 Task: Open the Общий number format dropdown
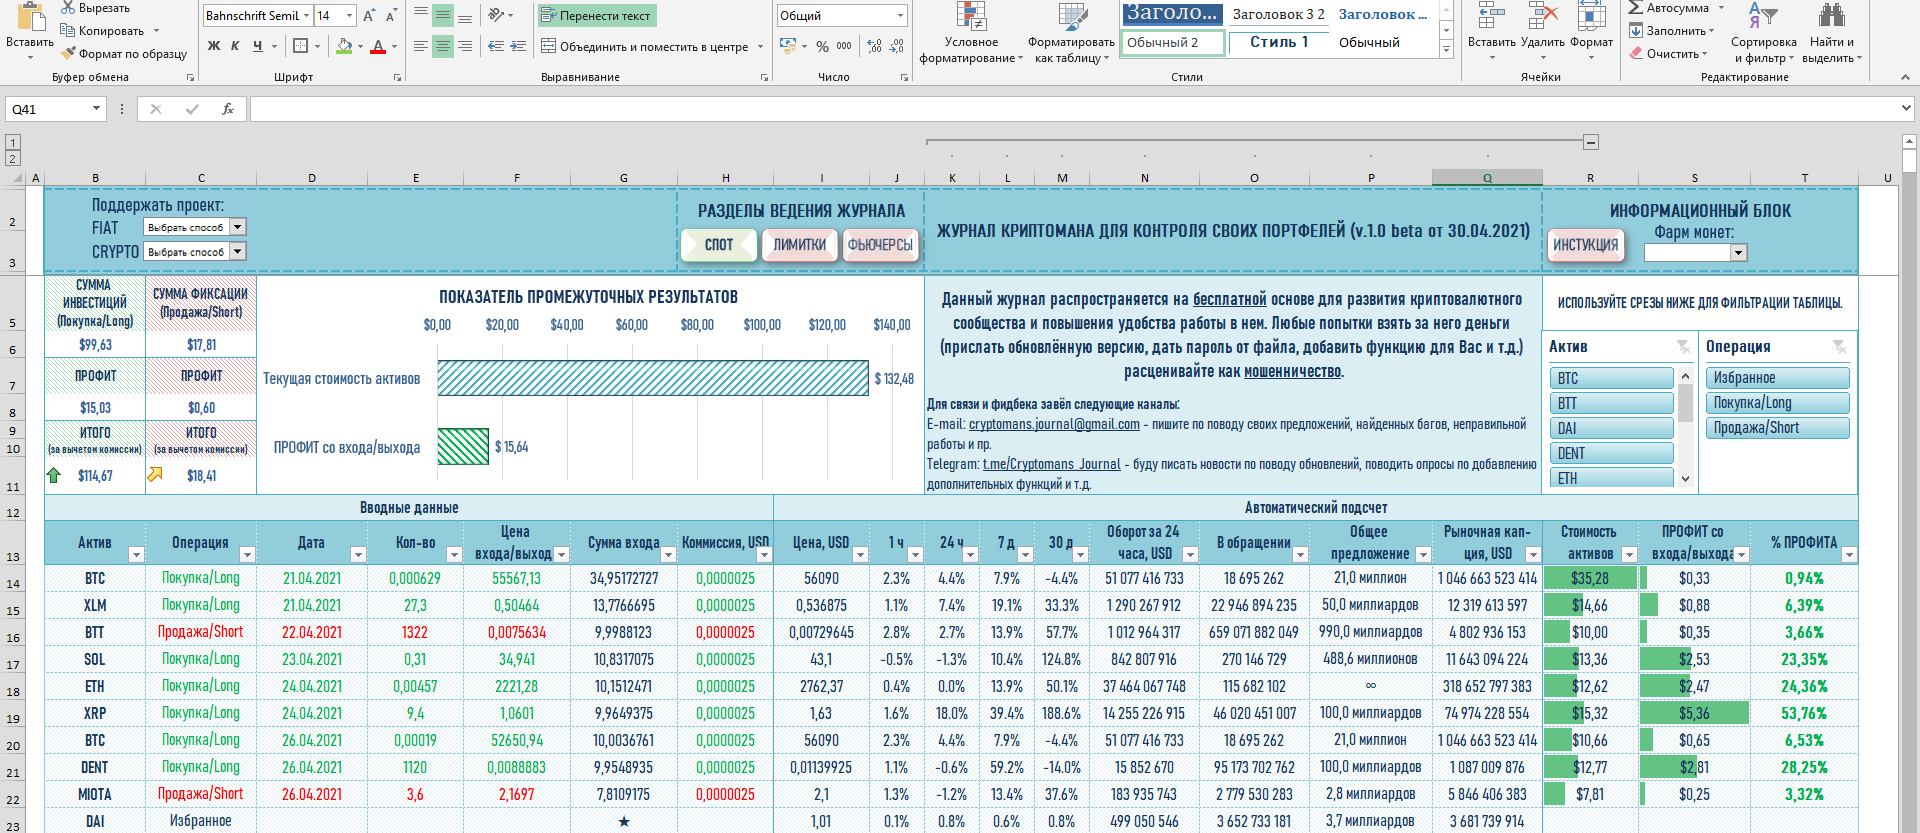tap(900, 16)
